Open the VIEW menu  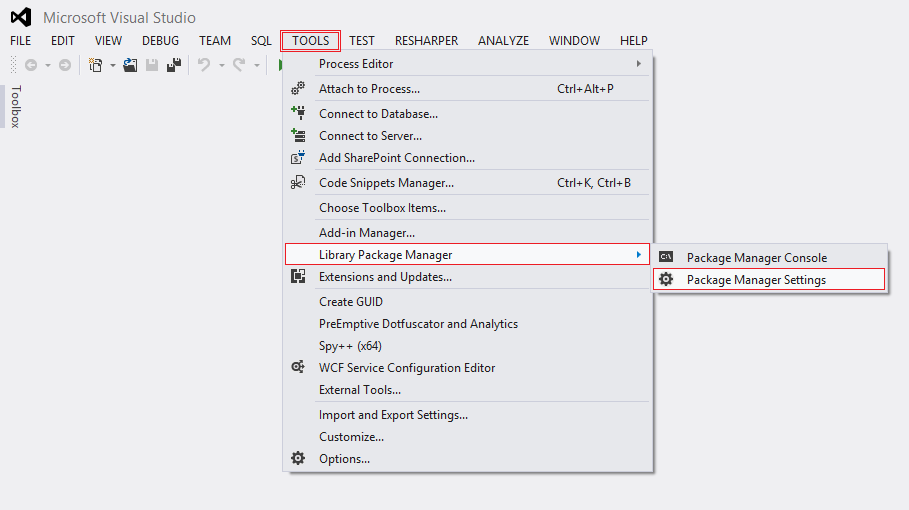pyautogui.click(x=108, y=41)
